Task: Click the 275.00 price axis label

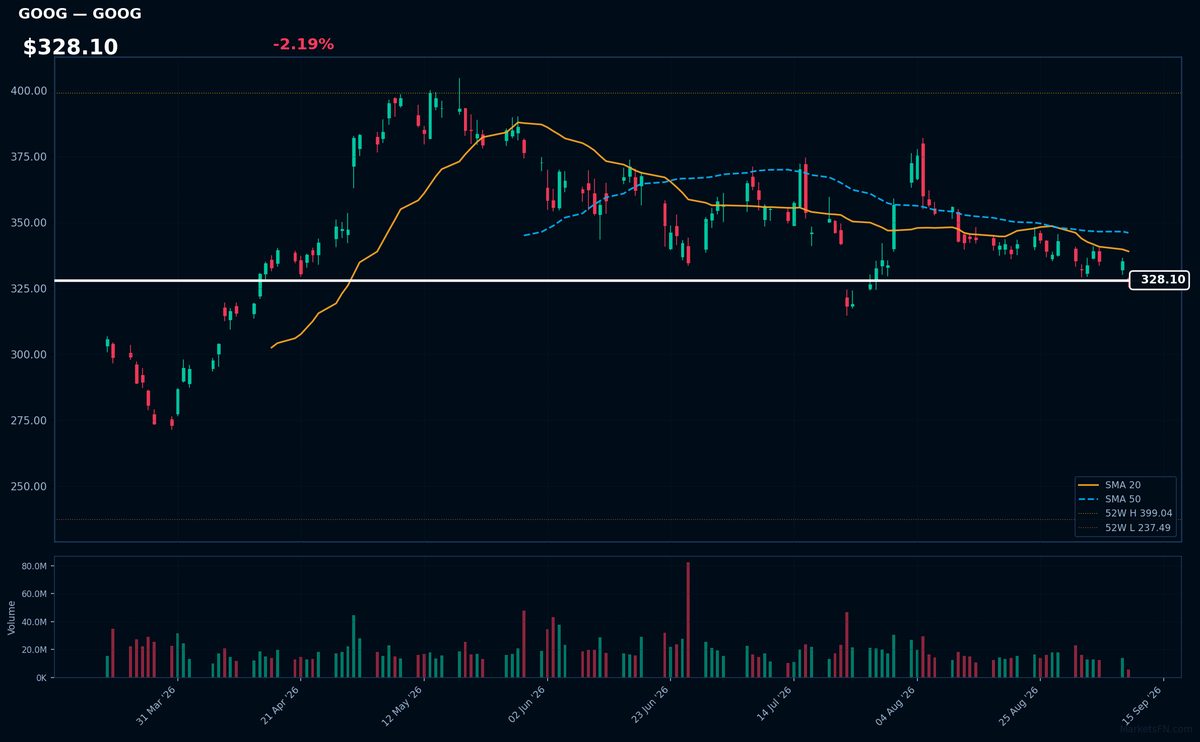Action: (x=29, y=421)
